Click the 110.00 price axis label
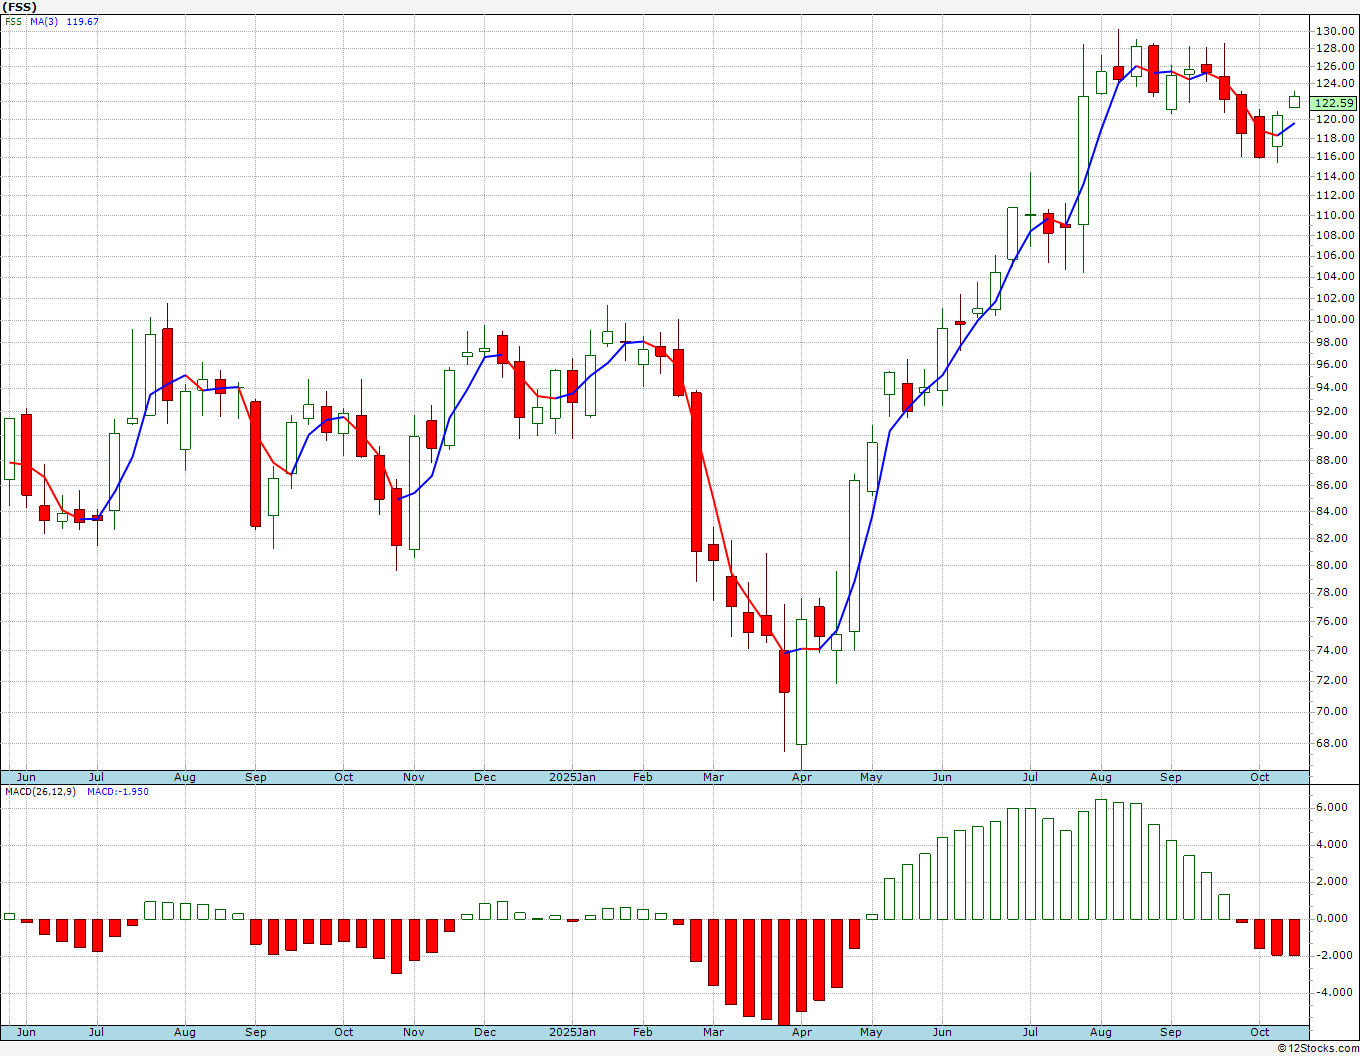This screenshot has height=1056, width=1360. coord(1335,215)
